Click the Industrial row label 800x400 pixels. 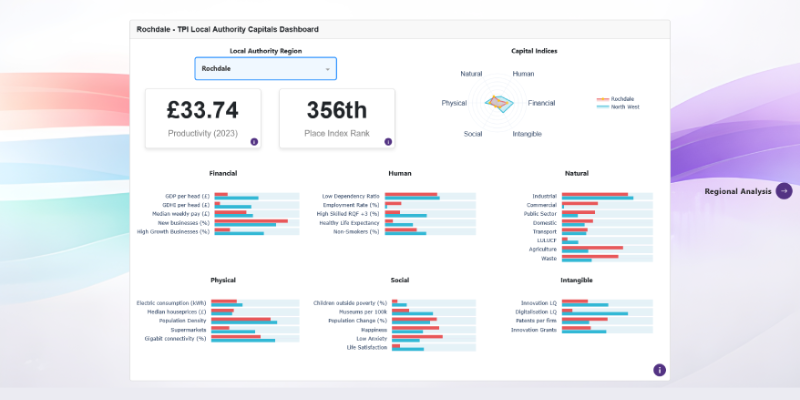[x=544, y=196]
